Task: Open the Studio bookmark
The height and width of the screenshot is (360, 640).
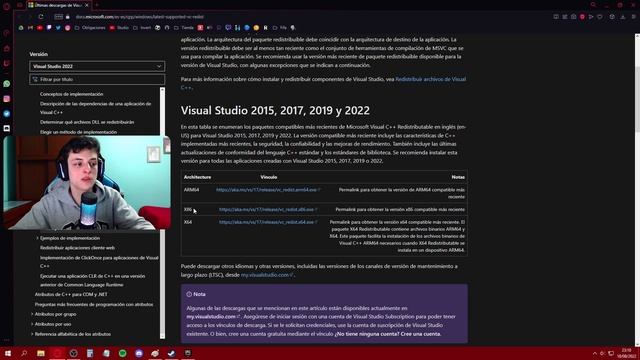Action: click(x=119, y=28)
